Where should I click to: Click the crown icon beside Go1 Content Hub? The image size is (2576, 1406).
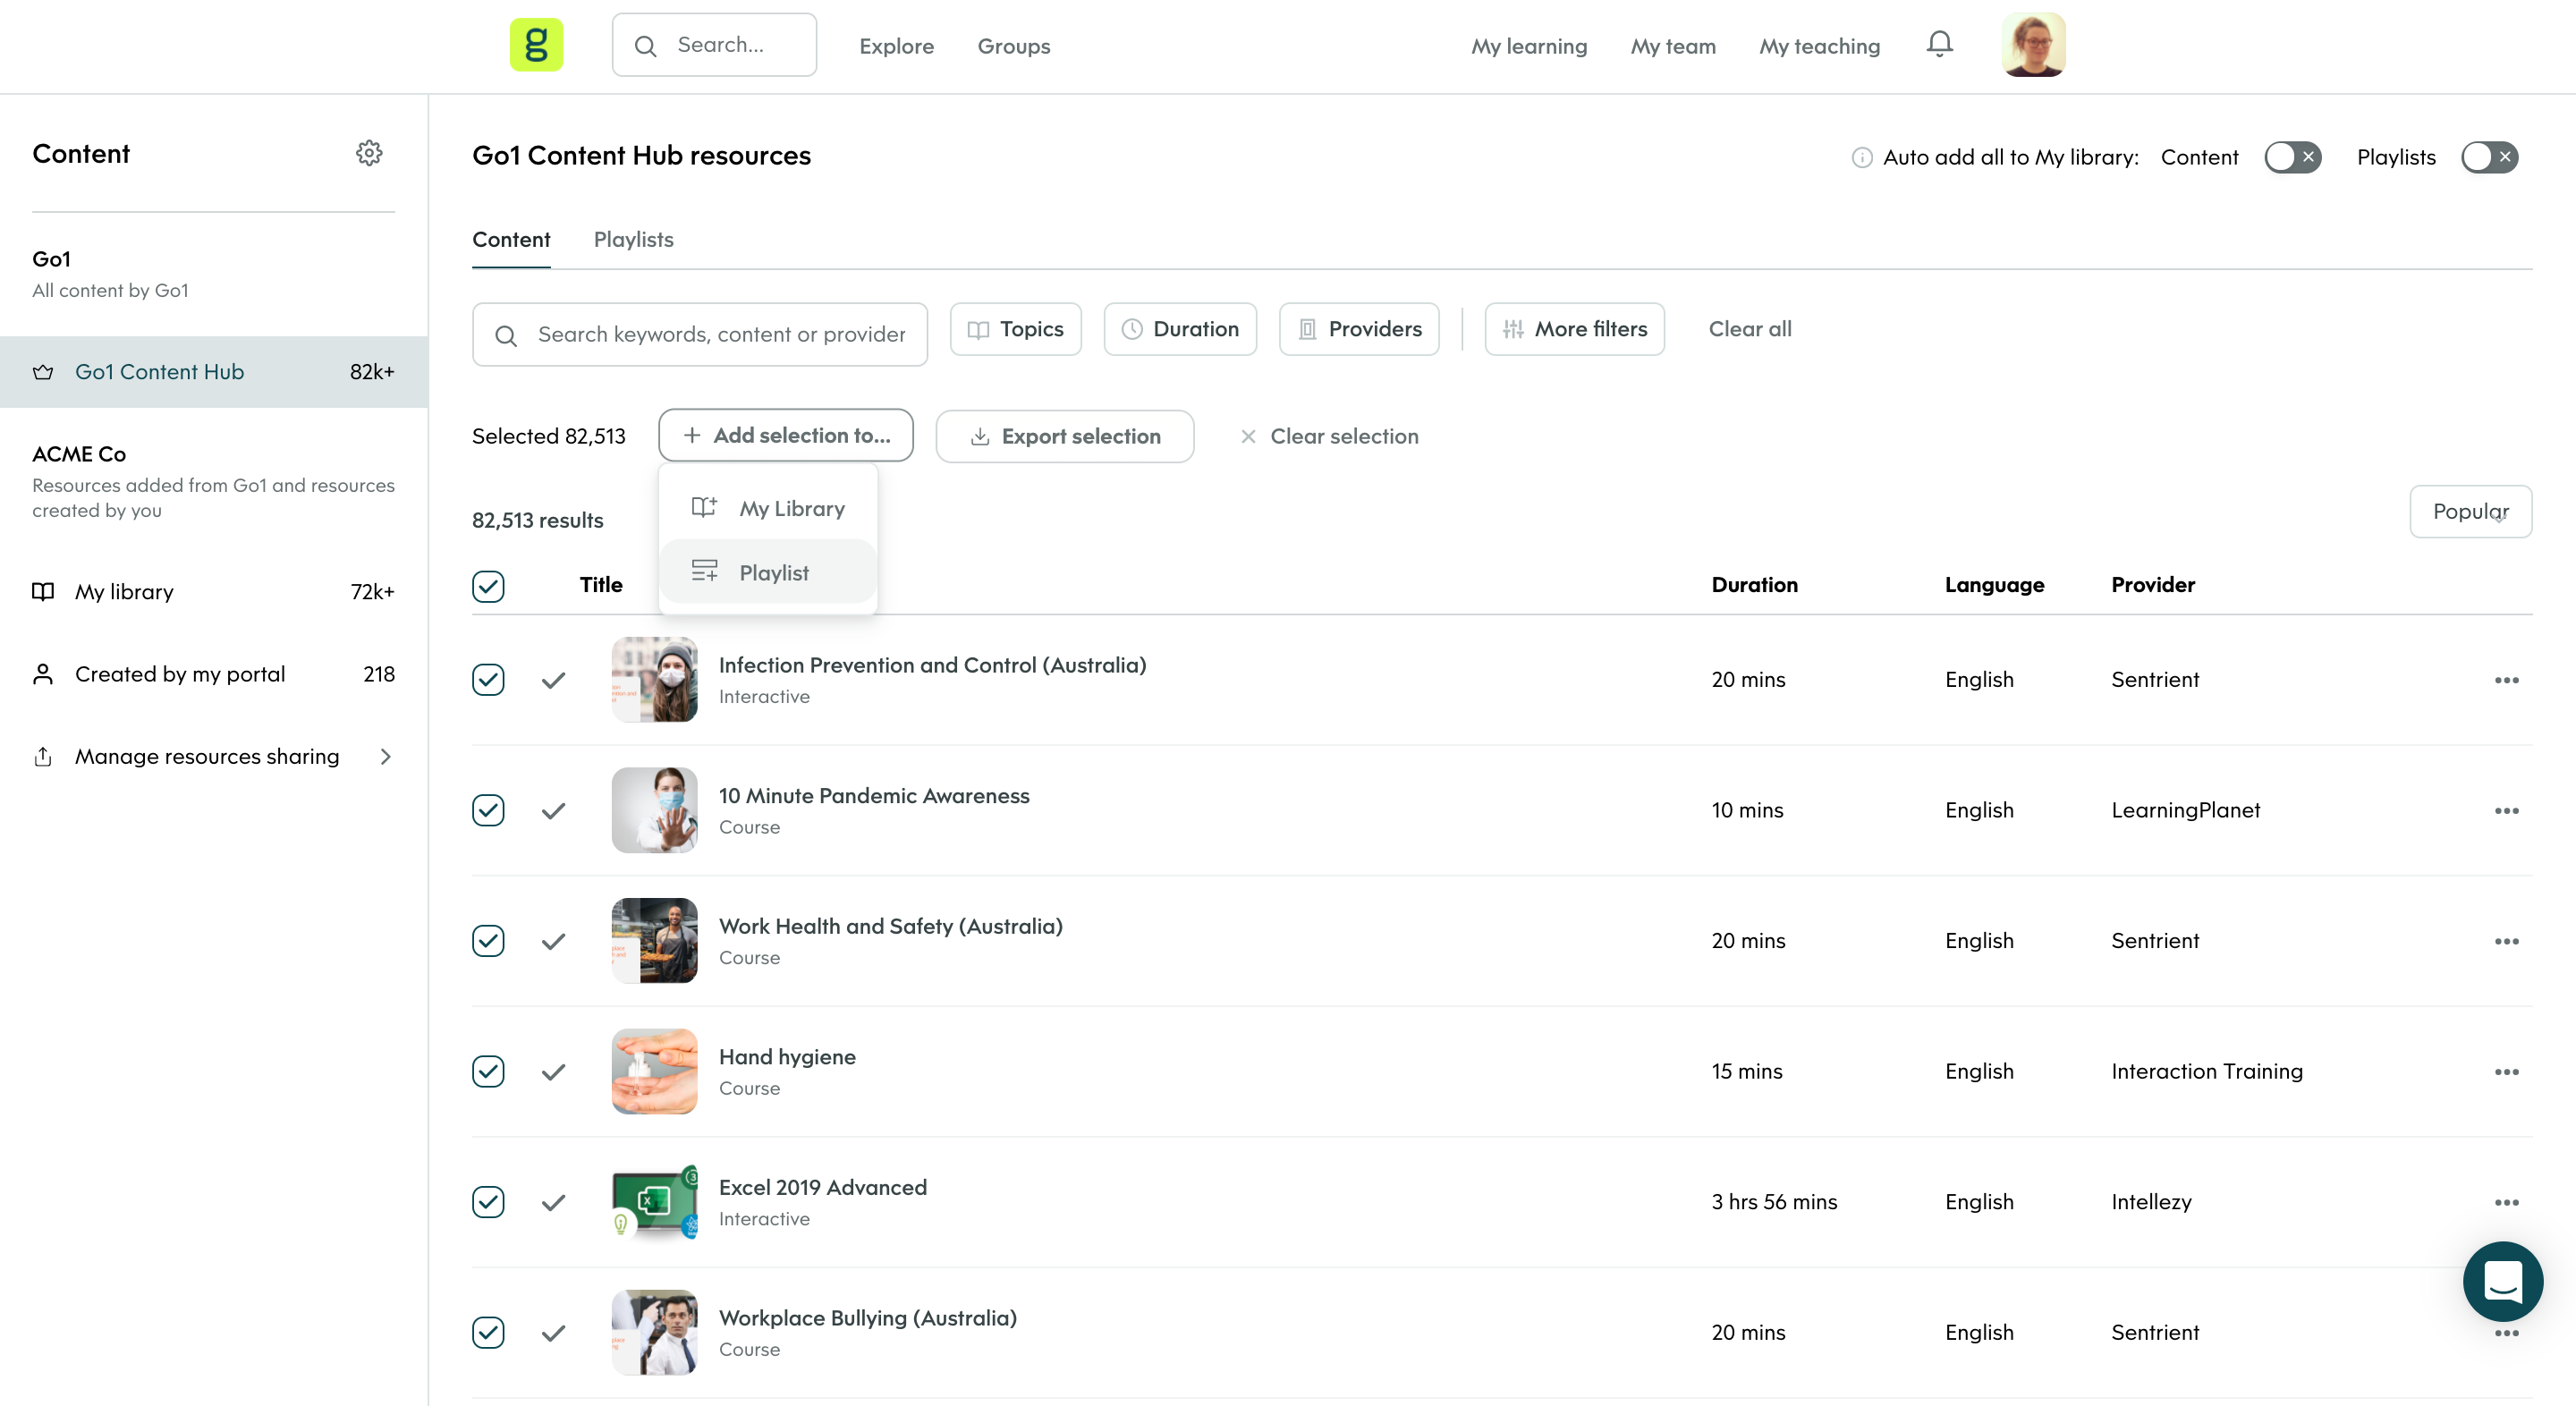point(43,372)
